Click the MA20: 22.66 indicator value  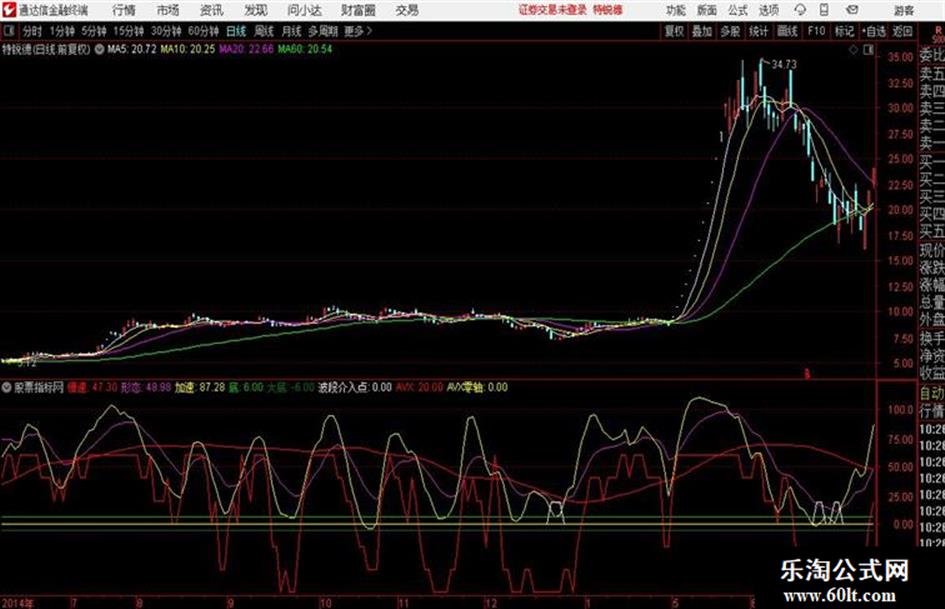tap(246, 49)
